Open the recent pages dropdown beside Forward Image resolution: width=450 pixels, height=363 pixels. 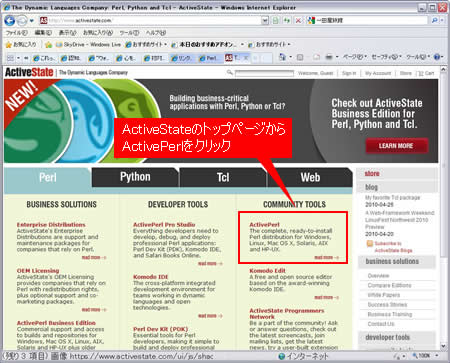[32, 21]
